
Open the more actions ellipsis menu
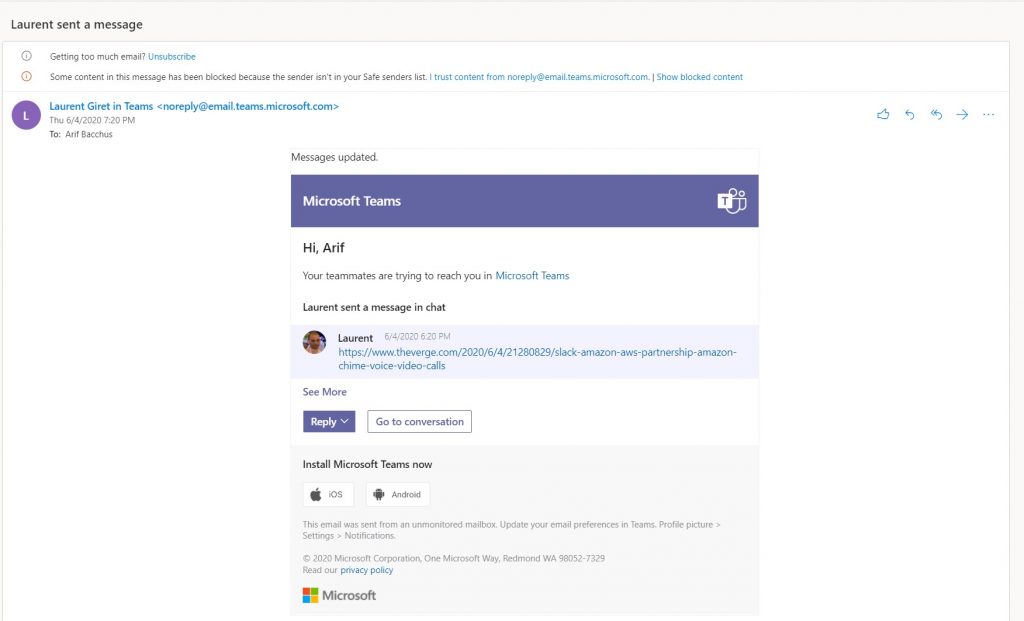coord(989,114)
